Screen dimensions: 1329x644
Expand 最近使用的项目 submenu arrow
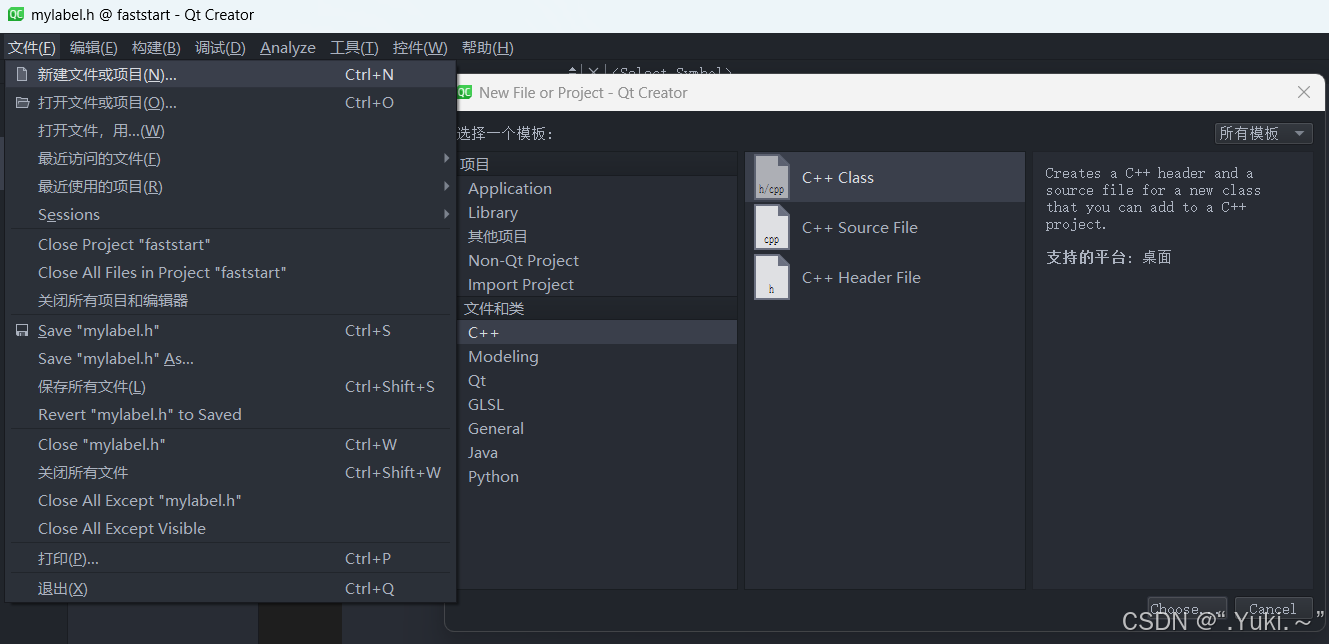click(x=446, y=186)
